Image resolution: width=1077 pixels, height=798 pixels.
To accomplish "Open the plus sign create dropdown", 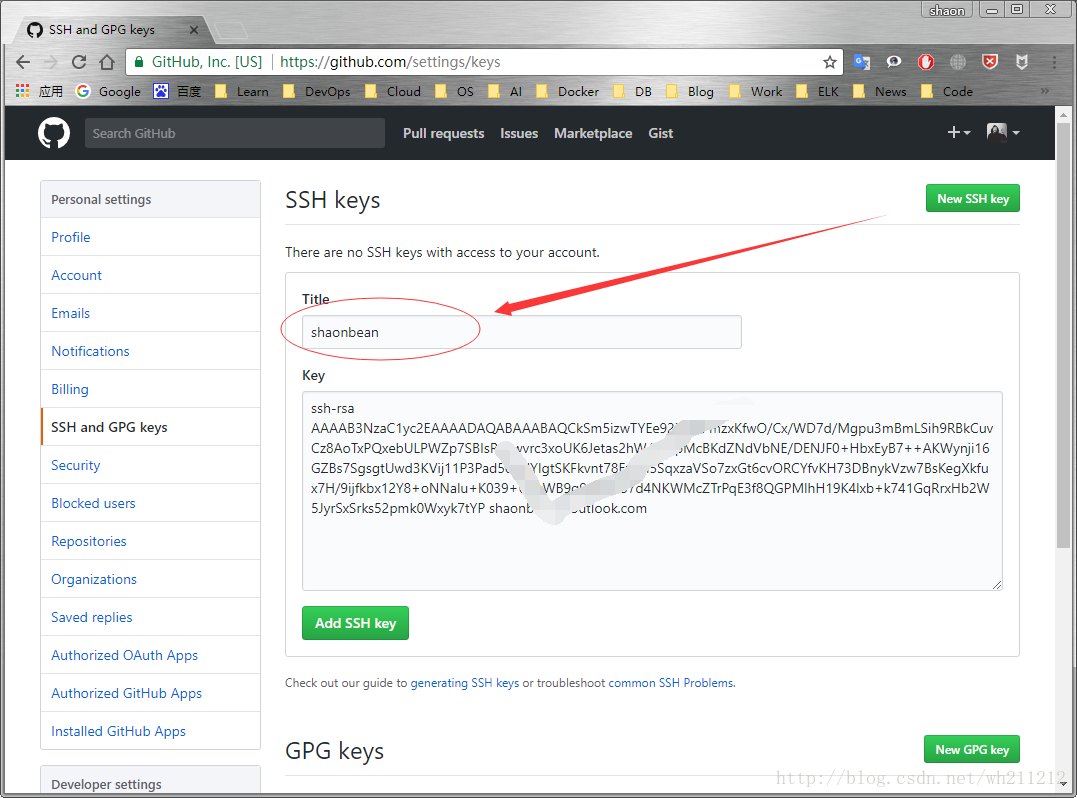I will tap(955, 132).
